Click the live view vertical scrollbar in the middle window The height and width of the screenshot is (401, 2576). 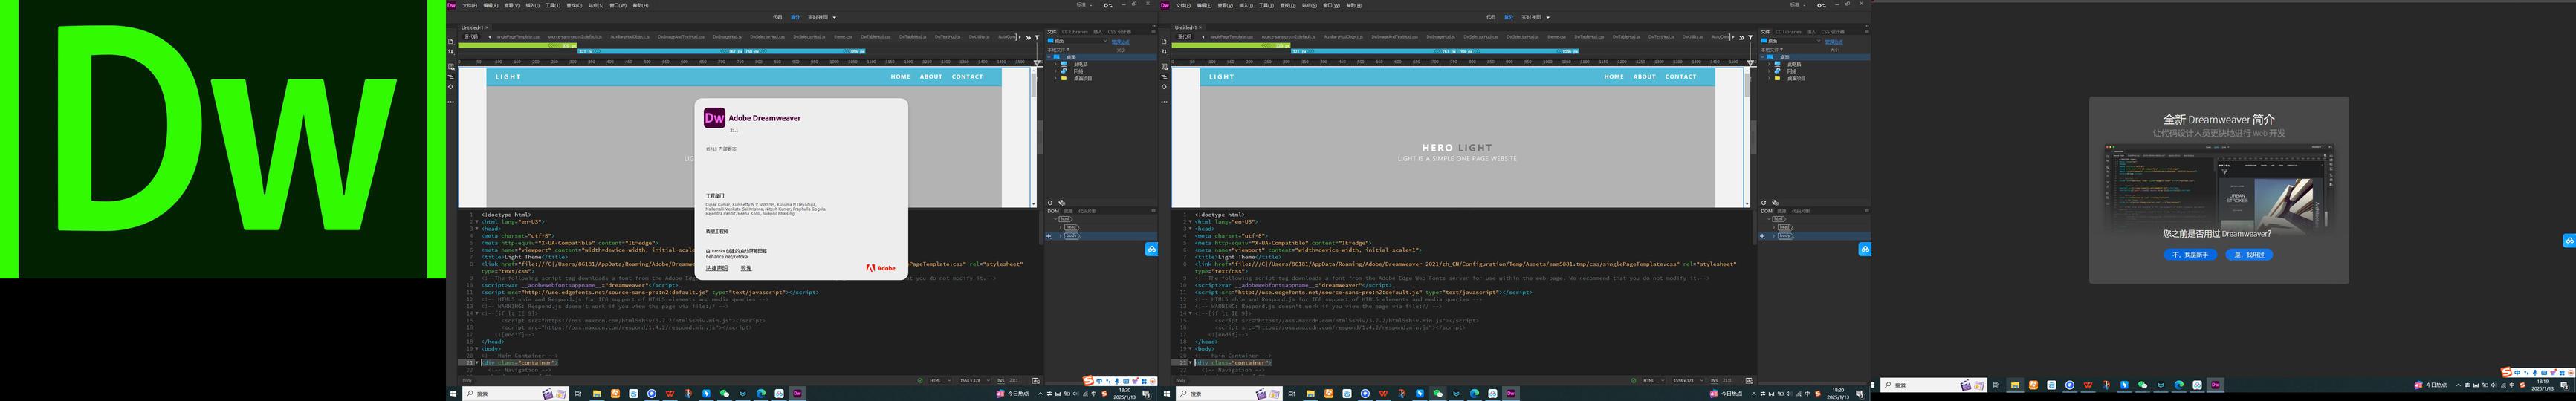1748,137
